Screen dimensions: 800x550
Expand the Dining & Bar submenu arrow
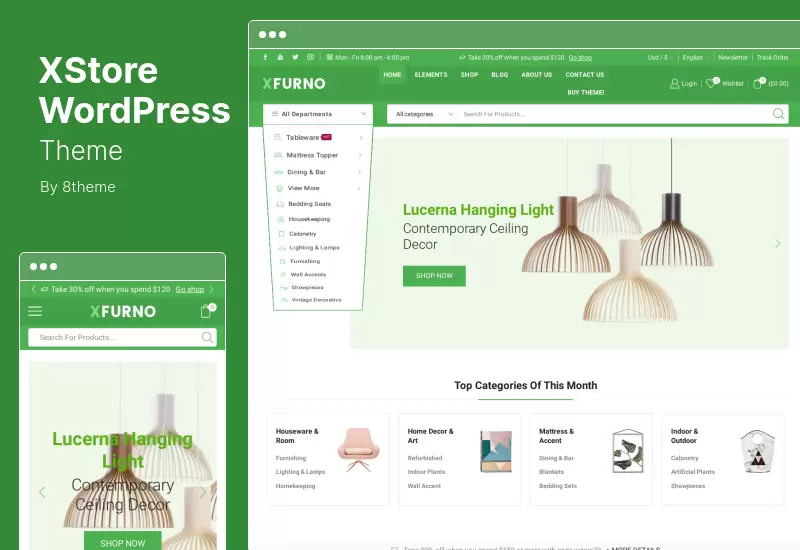pyautogui.click(x=359, y=172)
